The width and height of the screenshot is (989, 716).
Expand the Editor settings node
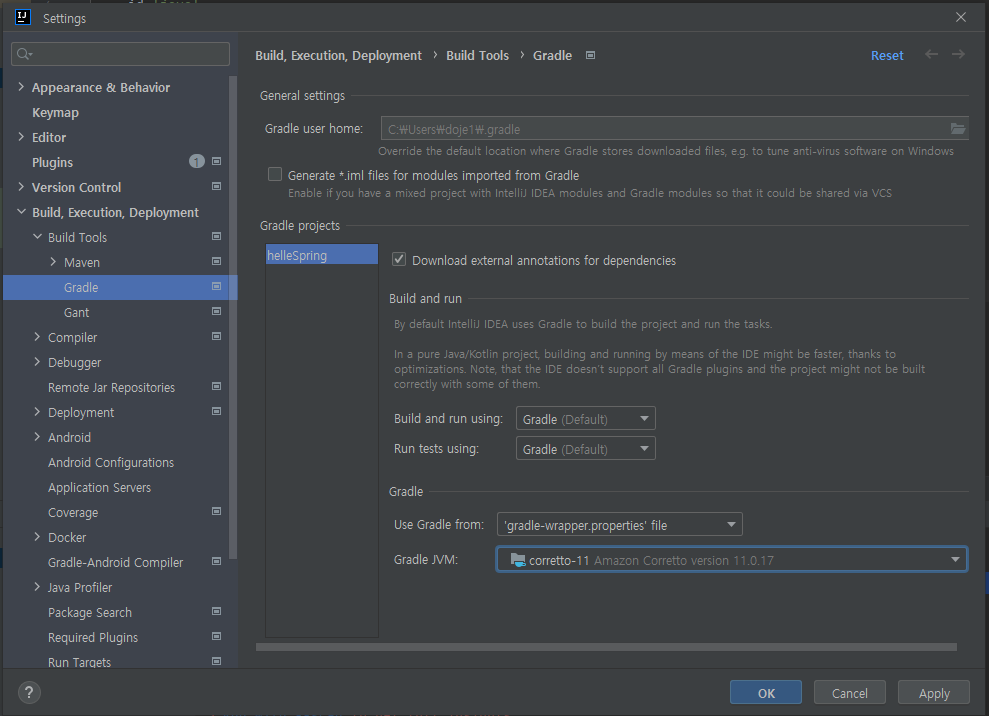coord(21,136)
